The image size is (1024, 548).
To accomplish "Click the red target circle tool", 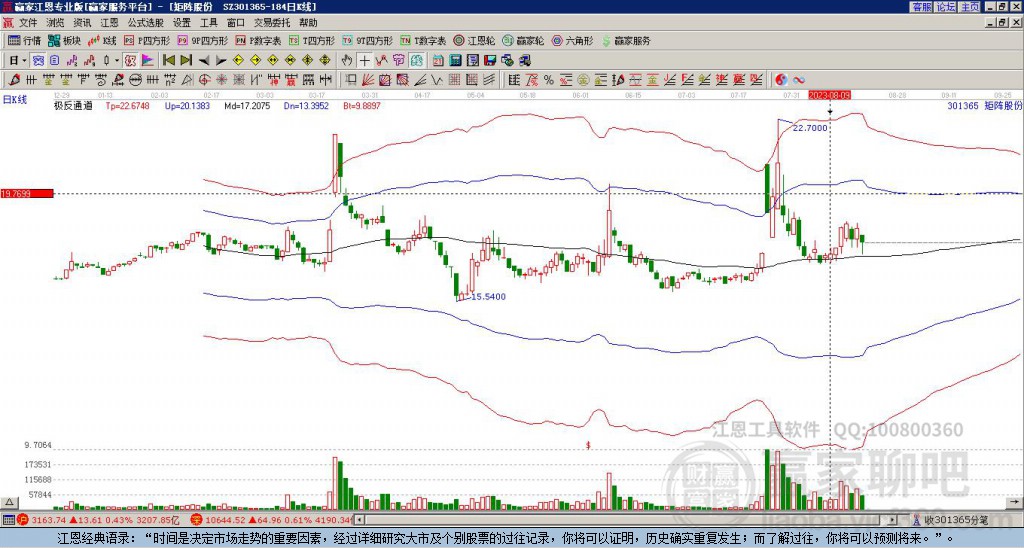I will click(204, 80).
